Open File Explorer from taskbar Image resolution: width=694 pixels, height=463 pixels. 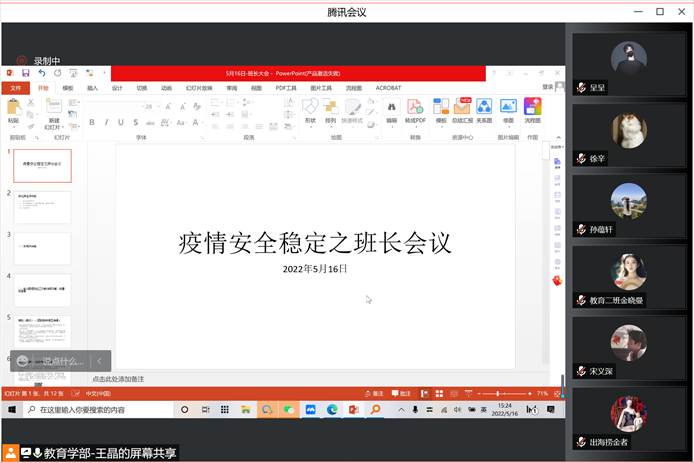[x=246, y=410]
